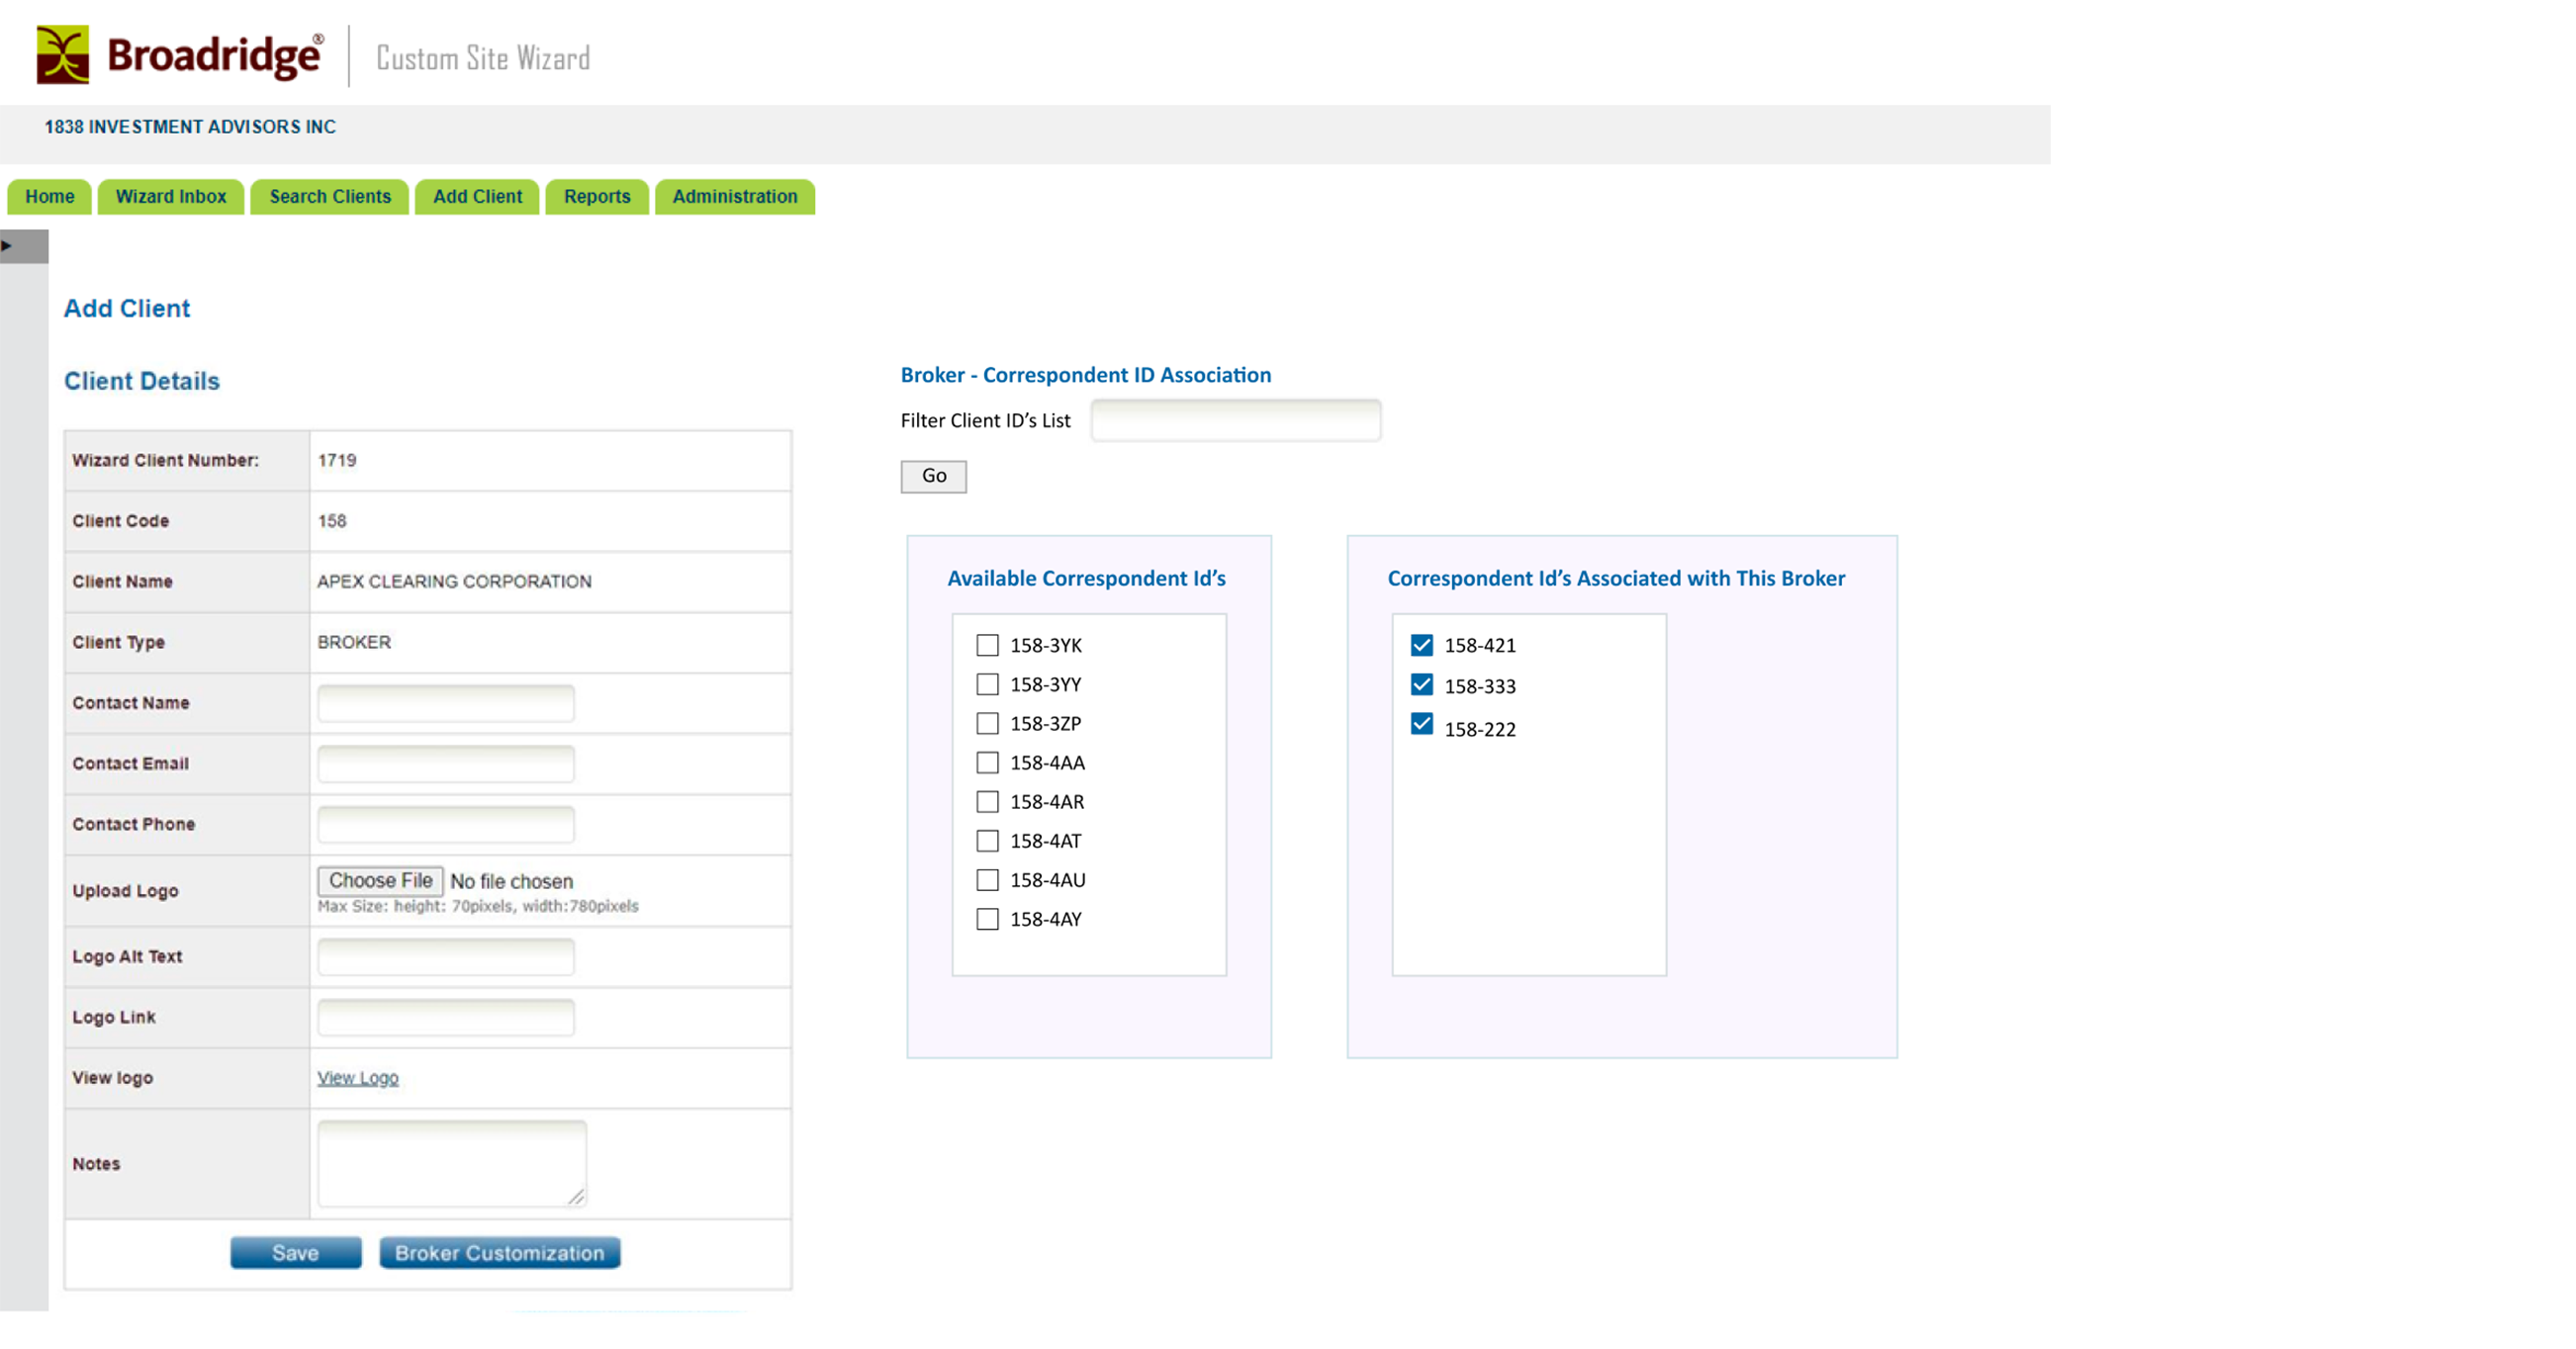The width and height of the screenshot is (2576, 1349).
Task: Click the Broker - Correspondent ID Association heading
Action: pyautogui.click(x=1086, y=375)
